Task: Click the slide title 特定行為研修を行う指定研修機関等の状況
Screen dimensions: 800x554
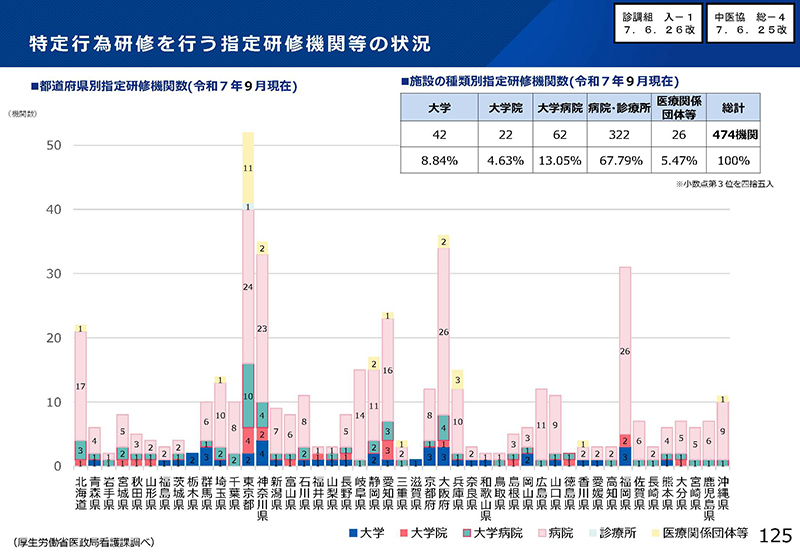Action: pos(230,44)
